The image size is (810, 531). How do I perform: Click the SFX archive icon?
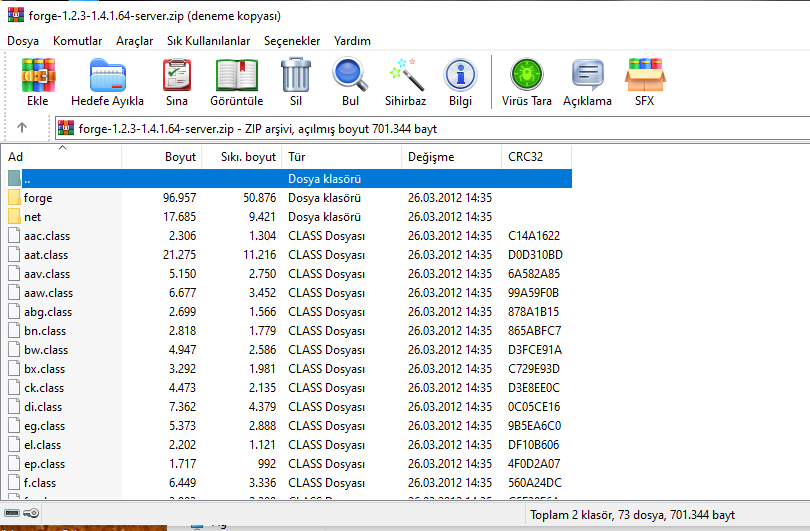(x=645, y=75)
